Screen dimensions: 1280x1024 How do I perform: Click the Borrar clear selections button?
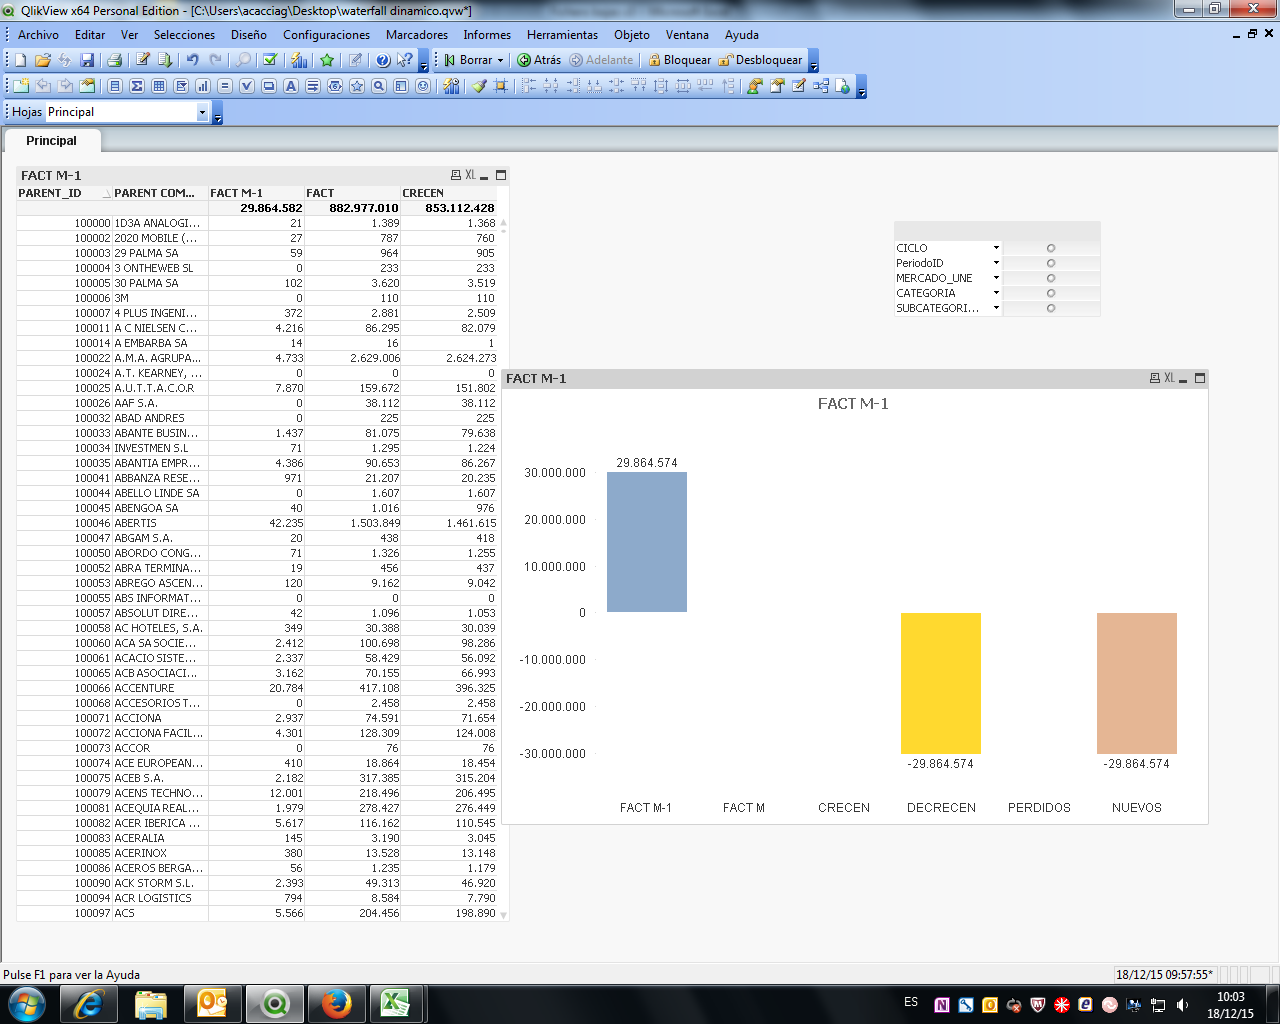tap(468, 60)
